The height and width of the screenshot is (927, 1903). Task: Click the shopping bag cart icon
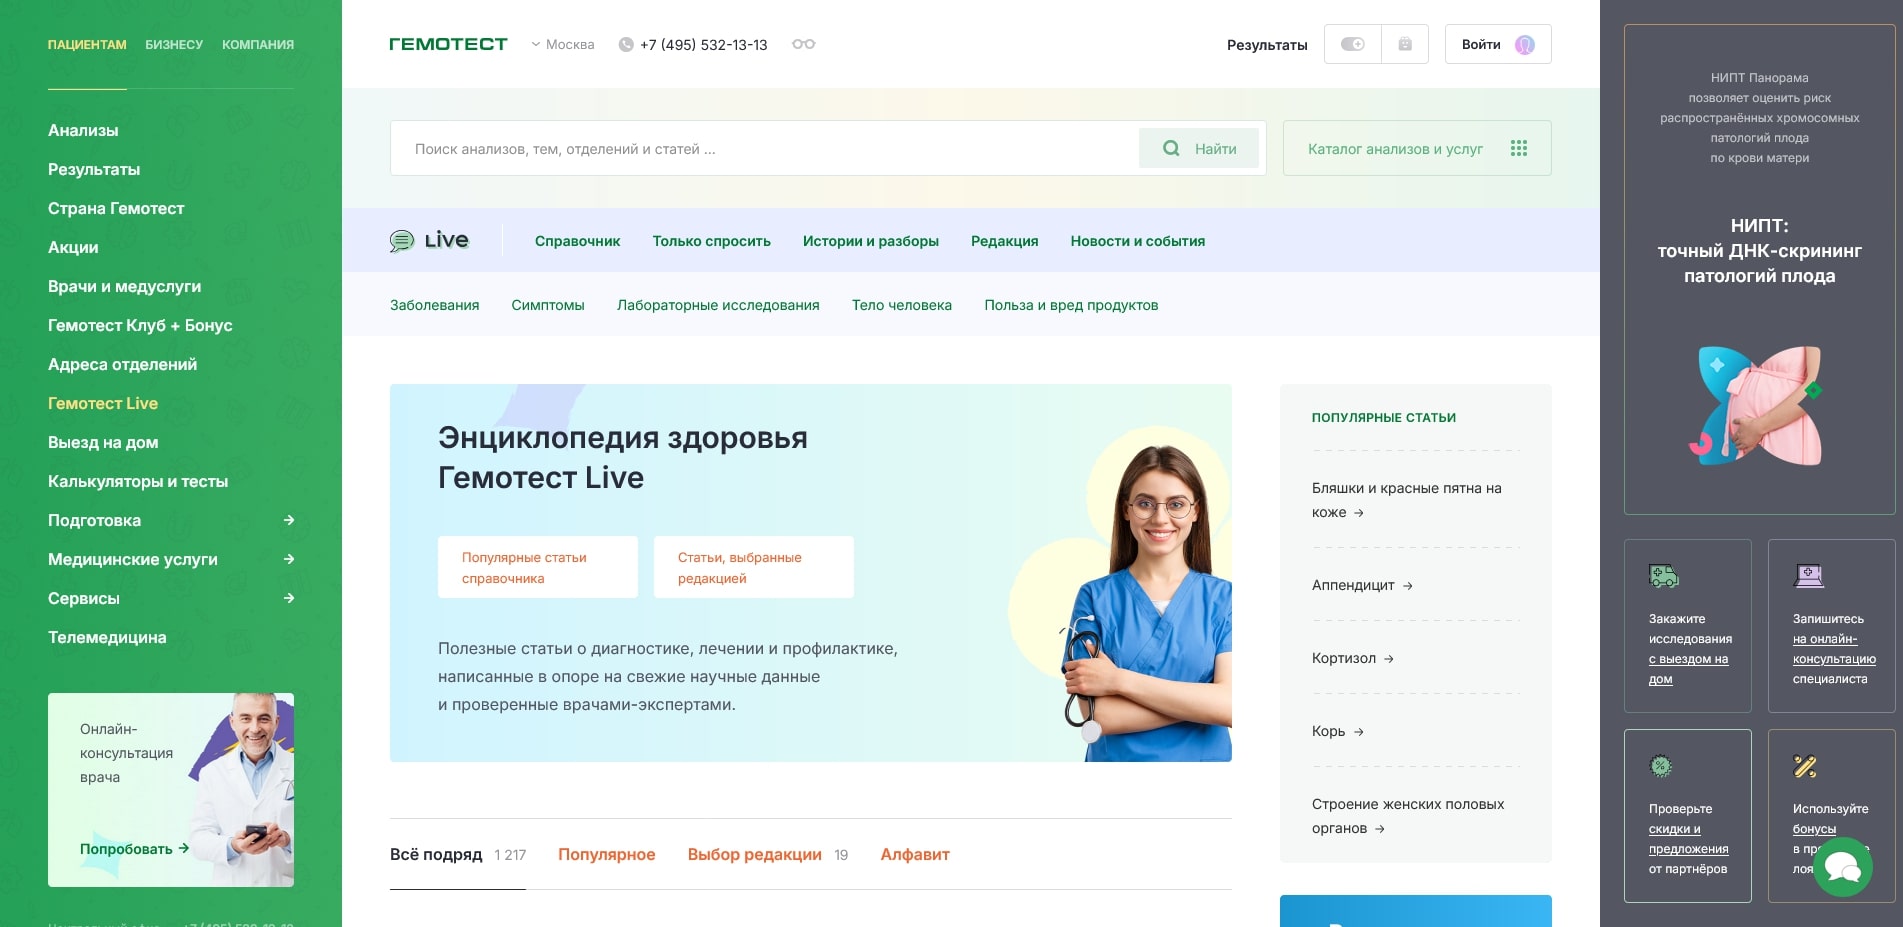1404,44
